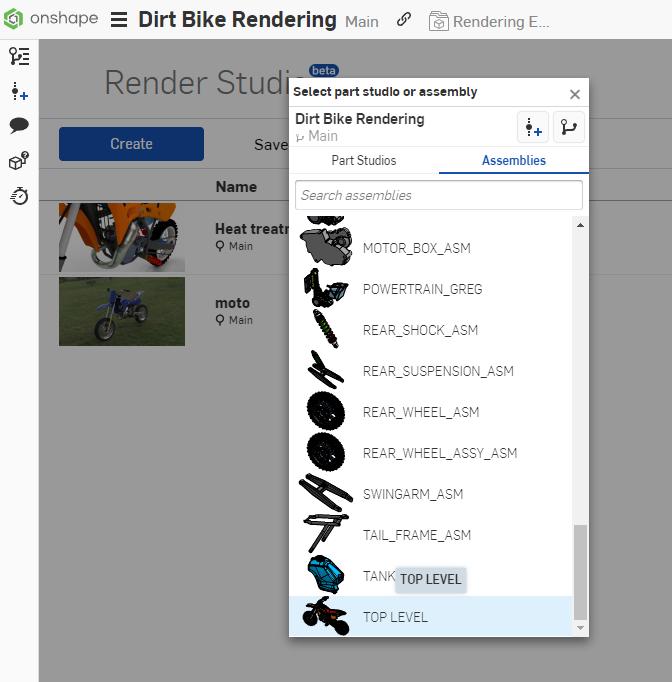This screenshot has height=682, width=672.
Task: Click the Search assemblies input field
Action: [x=438, y=195]
